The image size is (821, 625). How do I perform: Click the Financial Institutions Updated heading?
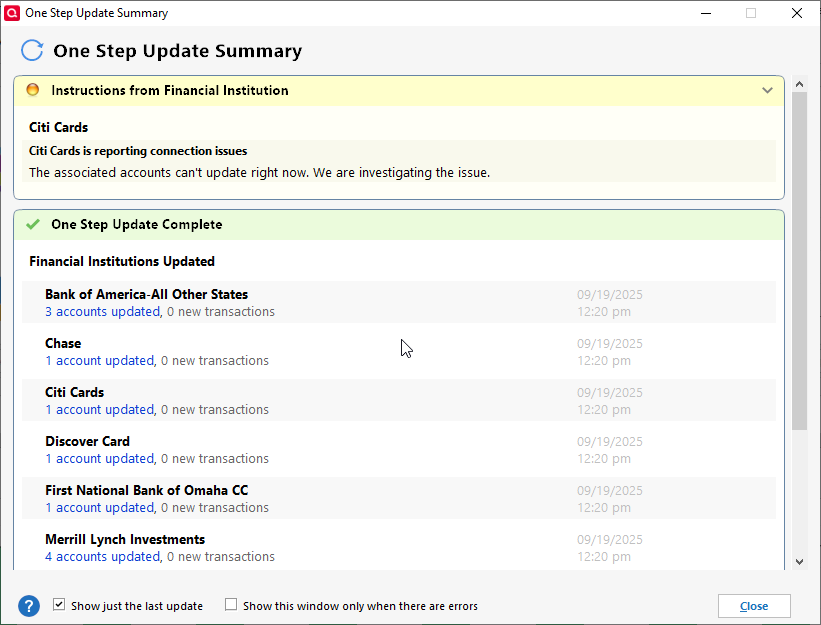[122, 261]
